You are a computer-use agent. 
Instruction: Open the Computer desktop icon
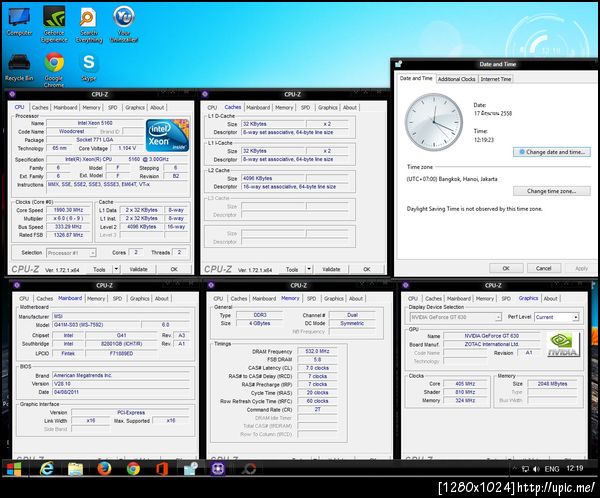tap(19, 22)
